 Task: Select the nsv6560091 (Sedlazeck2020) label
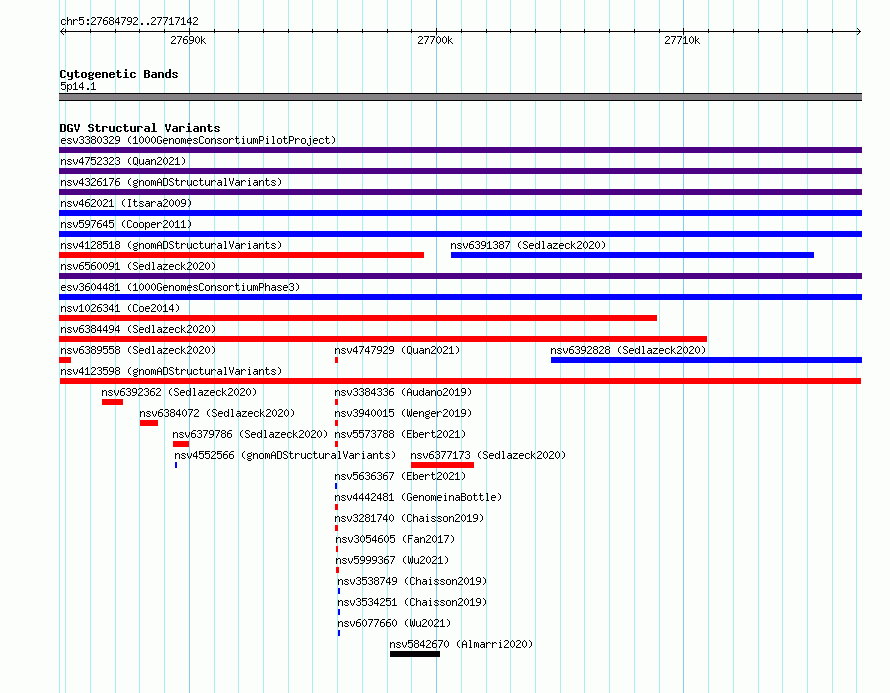138,266
